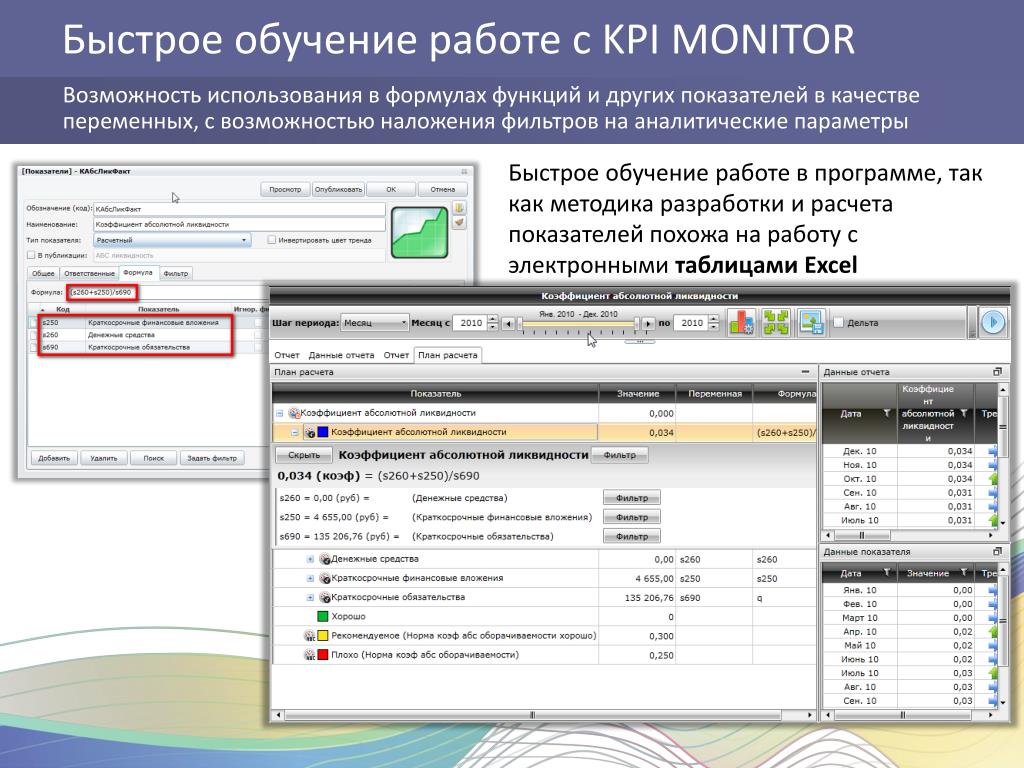1024x768 pixels.
Task: Click the Наименование text field
Action: point(239,224)
